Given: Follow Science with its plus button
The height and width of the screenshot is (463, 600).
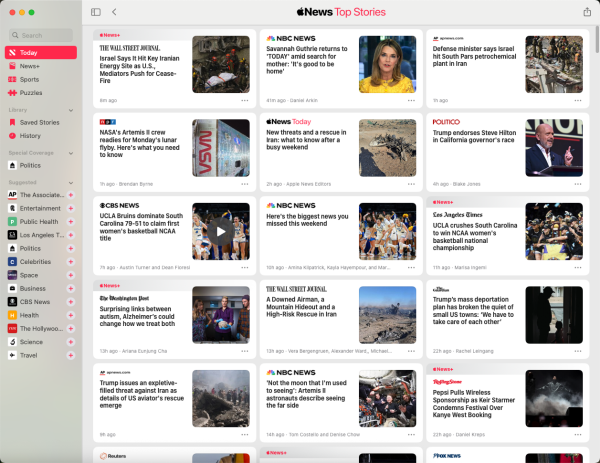Looking at the screenshot, I should point(71,342).
